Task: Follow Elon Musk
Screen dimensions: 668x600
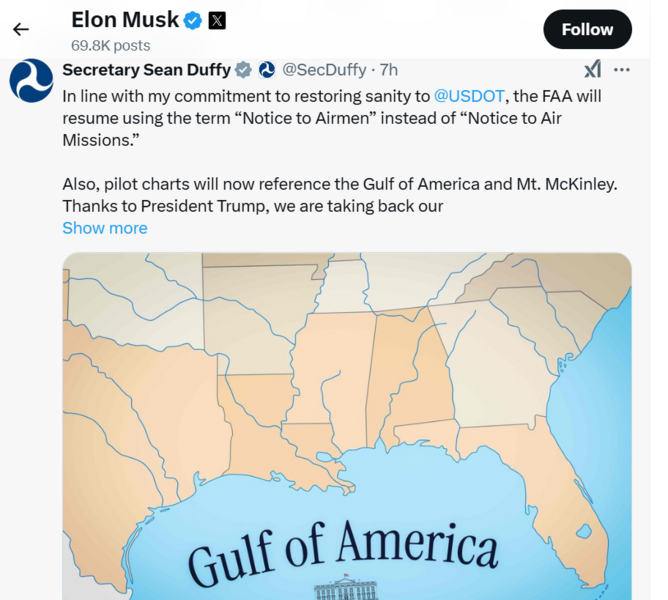Action: click(587, 30)
